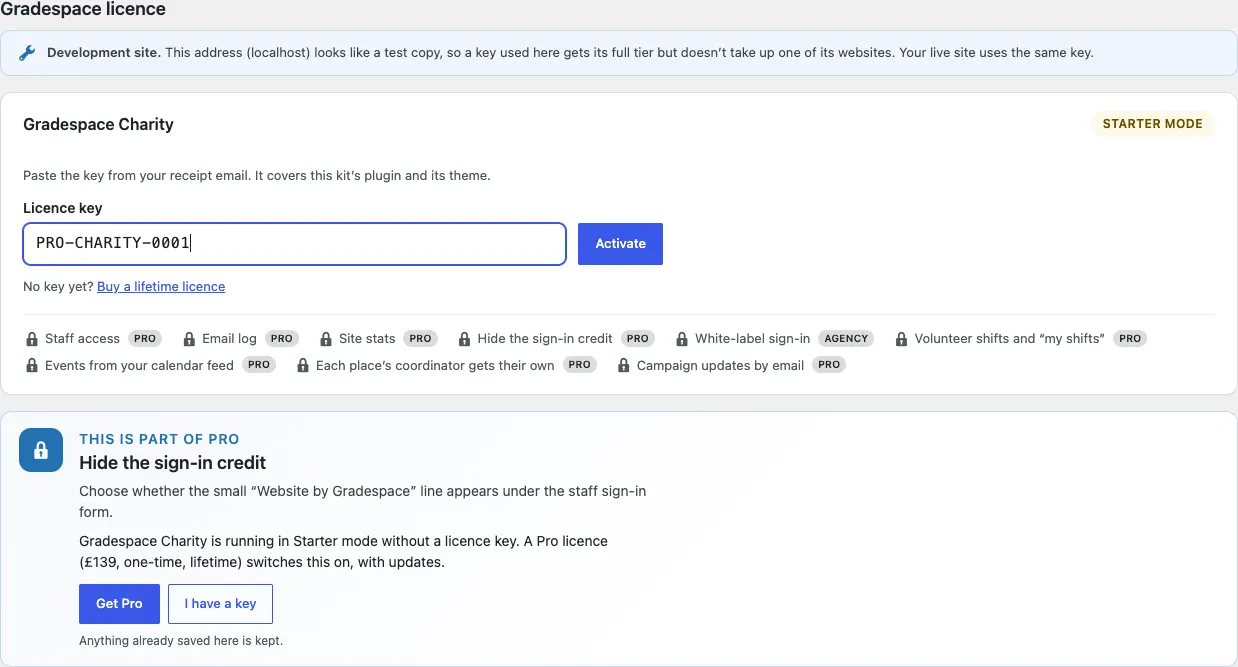Click the Paste the key from your receipt email text
Viewport: 1238px width, 667px height.
pyautogui.click(x=257, y=176)
